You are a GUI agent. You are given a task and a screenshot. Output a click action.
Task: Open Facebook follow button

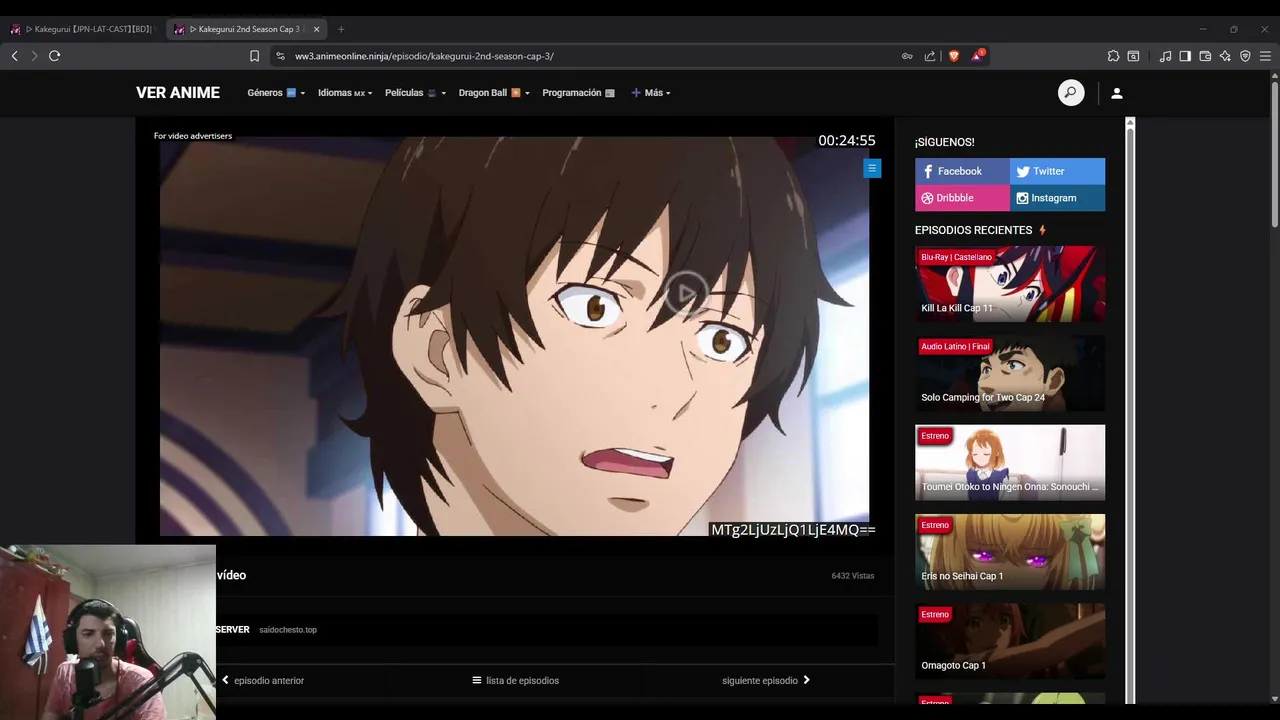(x=962, y=171)
